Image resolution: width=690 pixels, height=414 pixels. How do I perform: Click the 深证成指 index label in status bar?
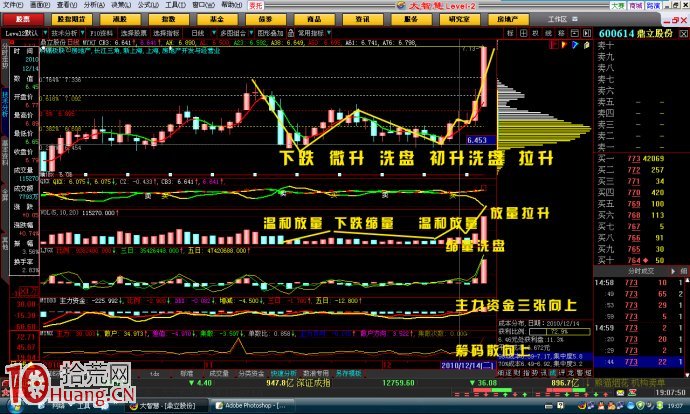312,383
